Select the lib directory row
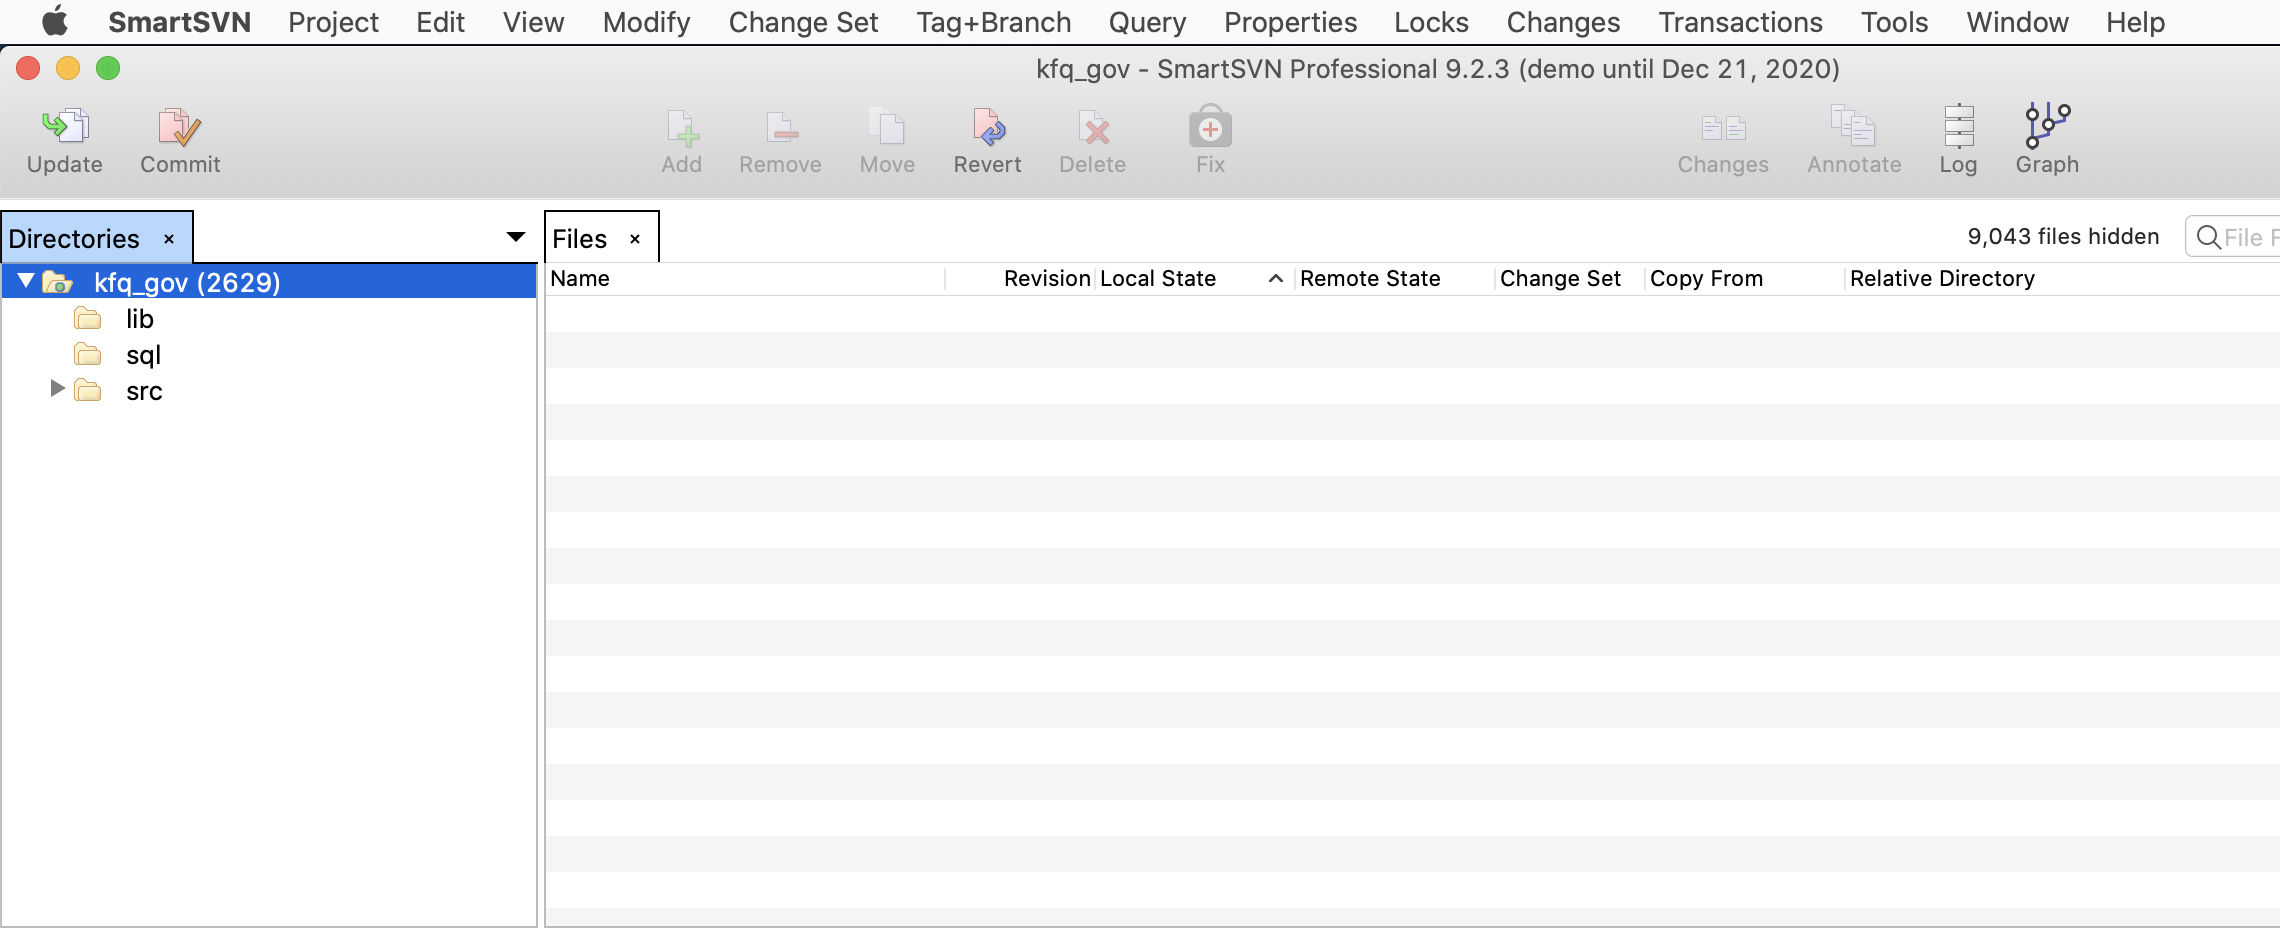 269,319
